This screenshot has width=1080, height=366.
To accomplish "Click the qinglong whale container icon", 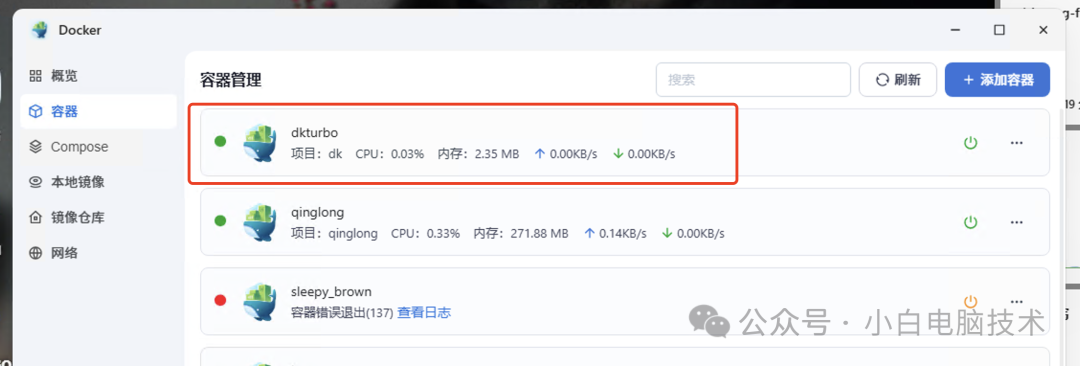I will [x=260, y=222].
